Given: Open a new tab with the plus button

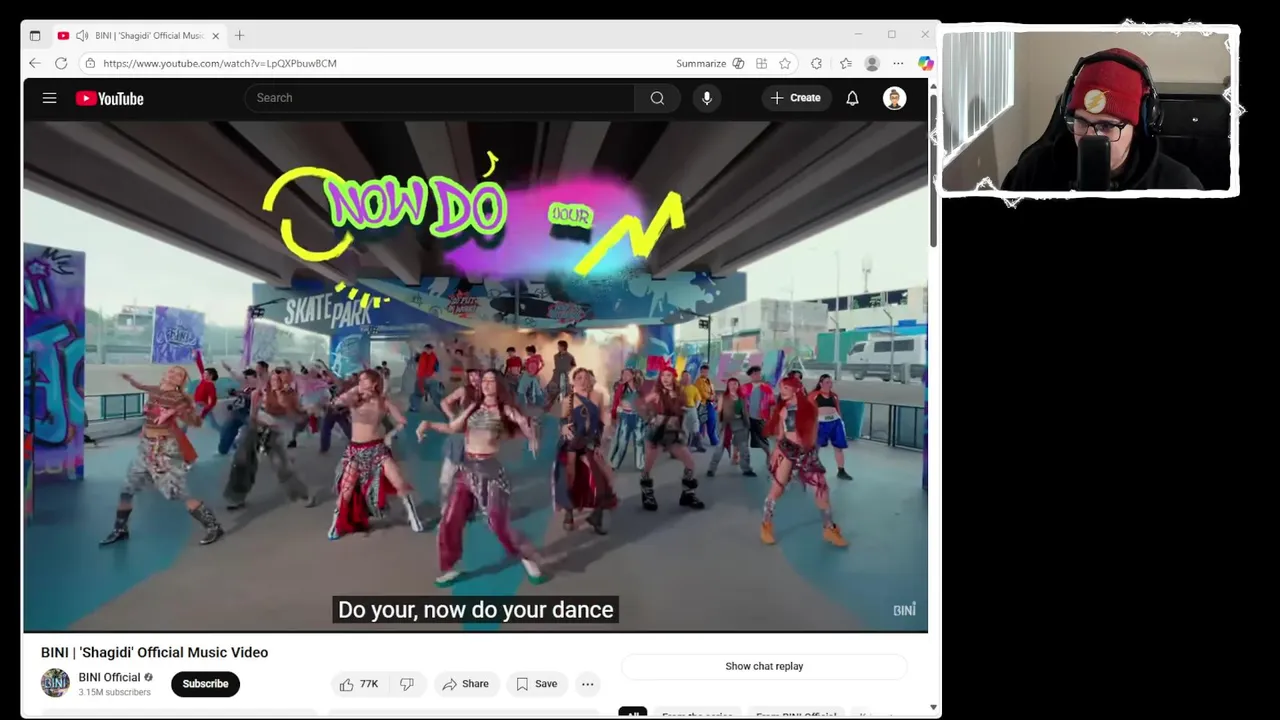Looking at the screenshot, I should click(239, 35).
